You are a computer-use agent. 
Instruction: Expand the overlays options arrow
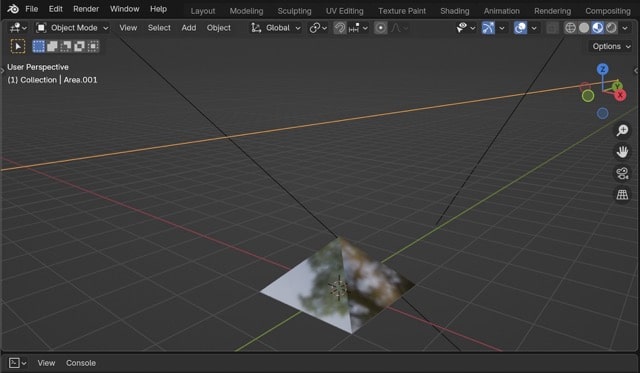tap(533, 28)
